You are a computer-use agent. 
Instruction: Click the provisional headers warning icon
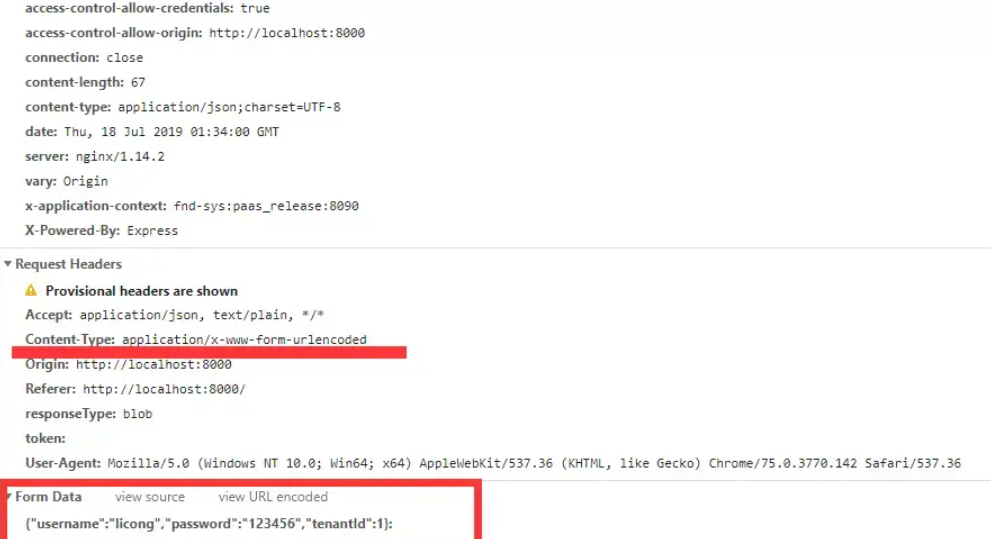point(31,291)
